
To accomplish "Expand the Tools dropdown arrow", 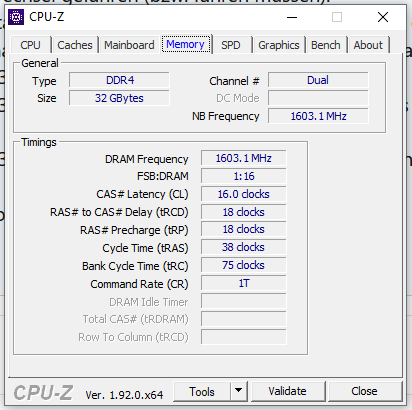I will [x=238, y=392].
